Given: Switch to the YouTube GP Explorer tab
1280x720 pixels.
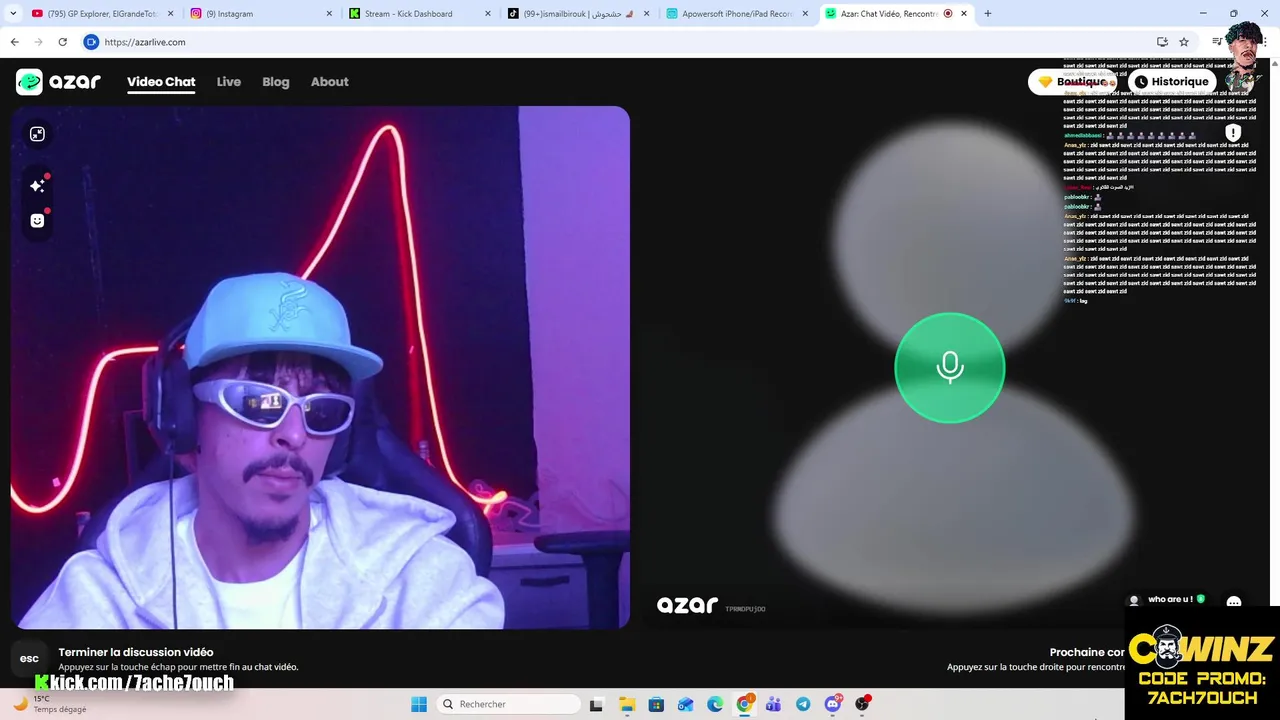Looking at the screenshot, I should click(x=100, y=14).
